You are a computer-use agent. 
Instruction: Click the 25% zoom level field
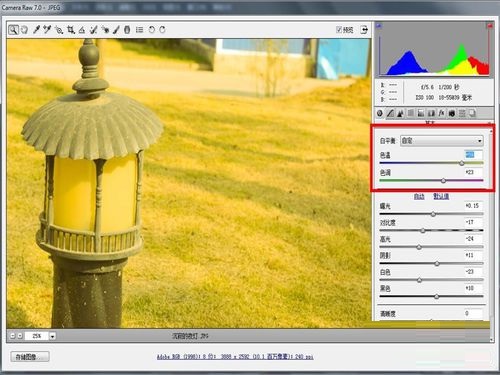[x=37, y=336]
